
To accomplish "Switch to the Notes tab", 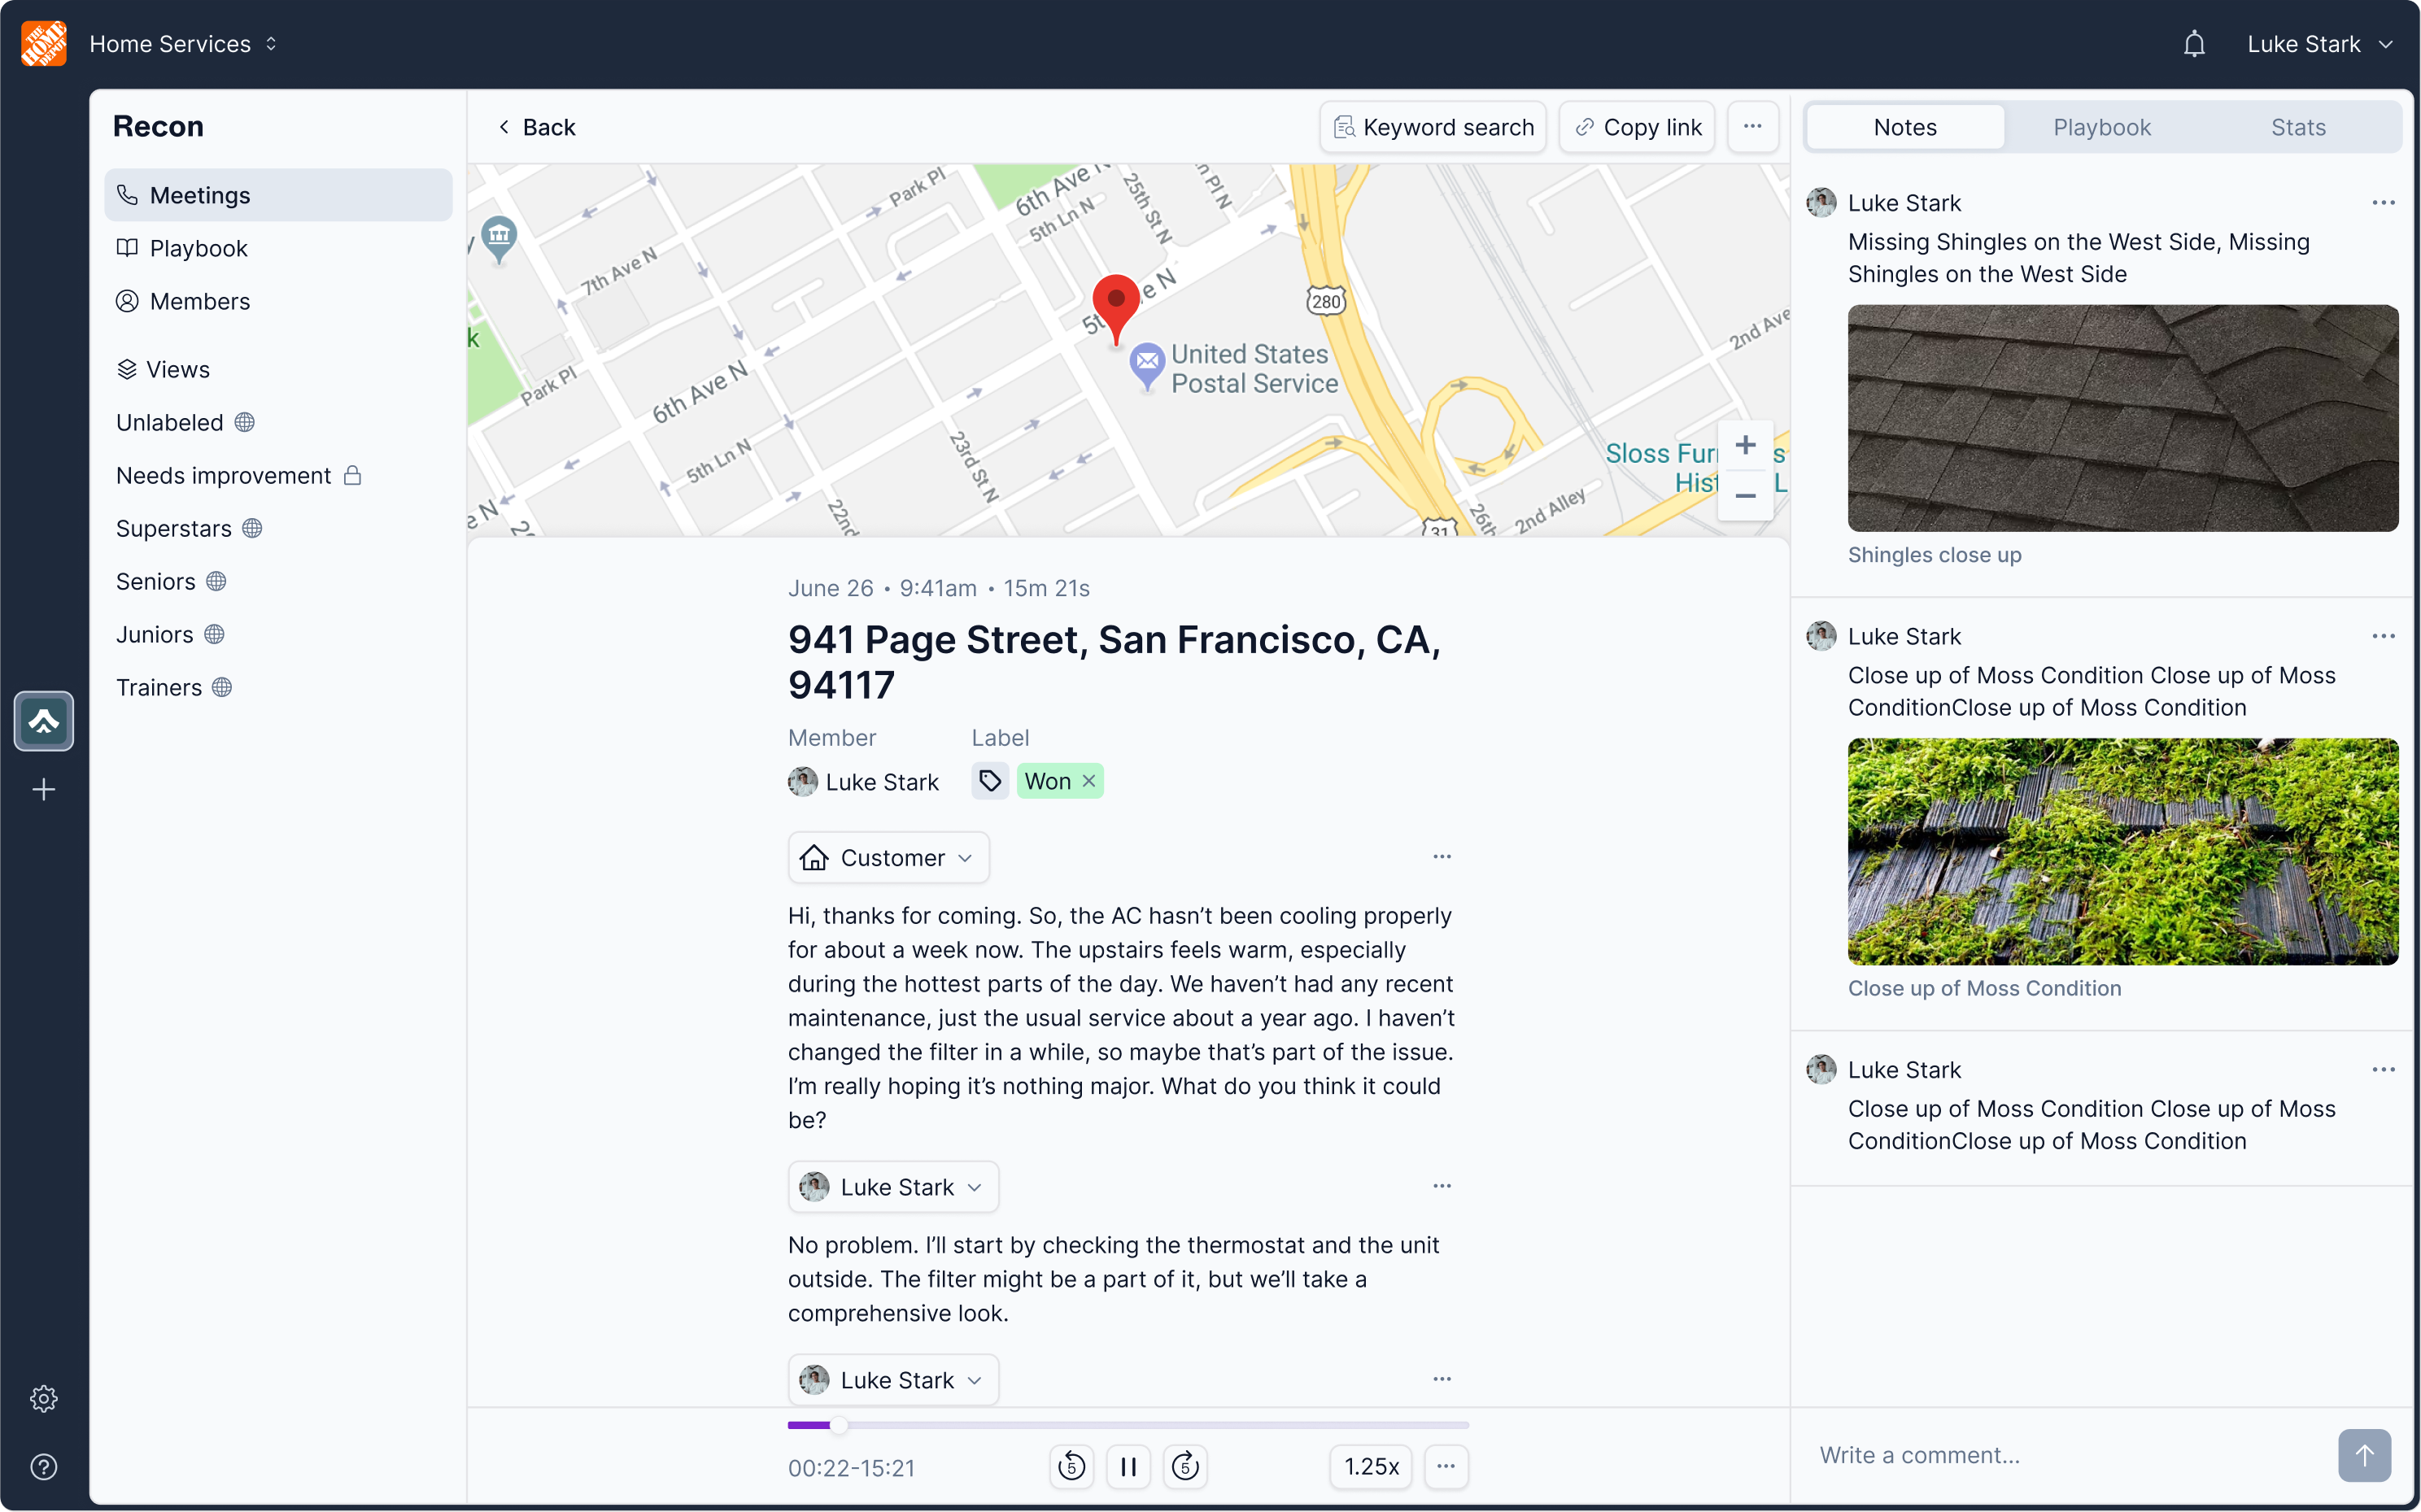I will [x=1905, y=127].
